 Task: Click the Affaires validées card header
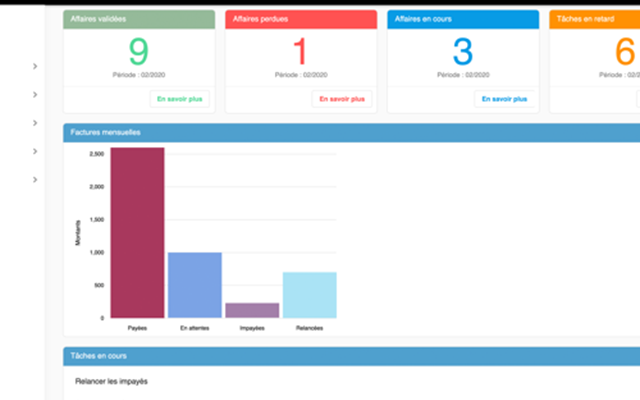click(x=139, y=19)
